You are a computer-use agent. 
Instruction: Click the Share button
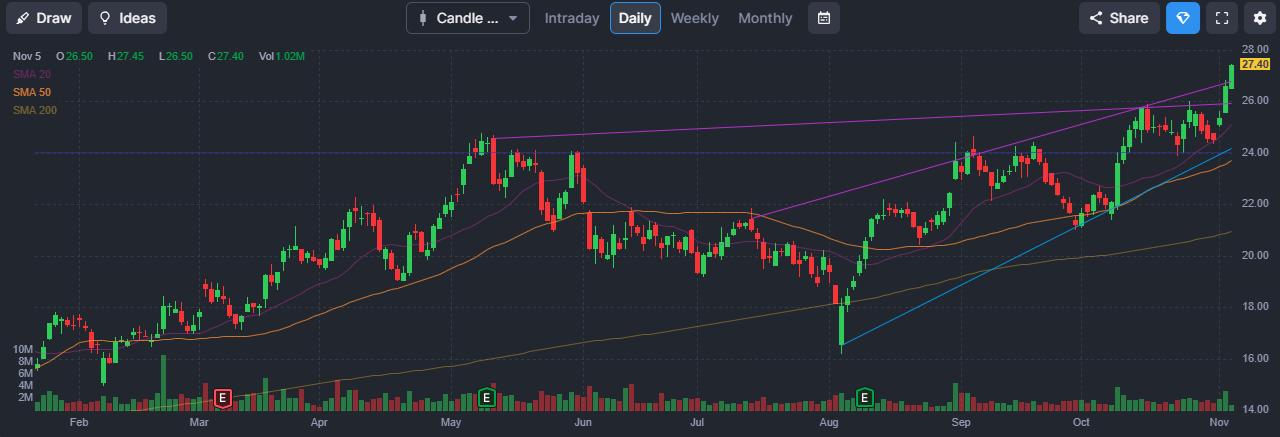1119,18
